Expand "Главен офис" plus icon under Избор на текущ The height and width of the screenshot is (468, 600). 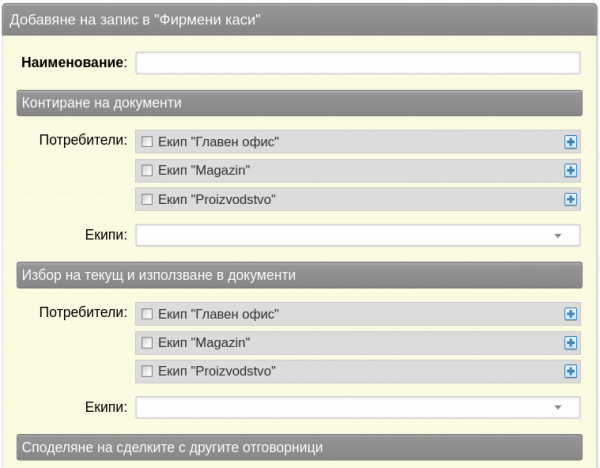click(570, 314)
